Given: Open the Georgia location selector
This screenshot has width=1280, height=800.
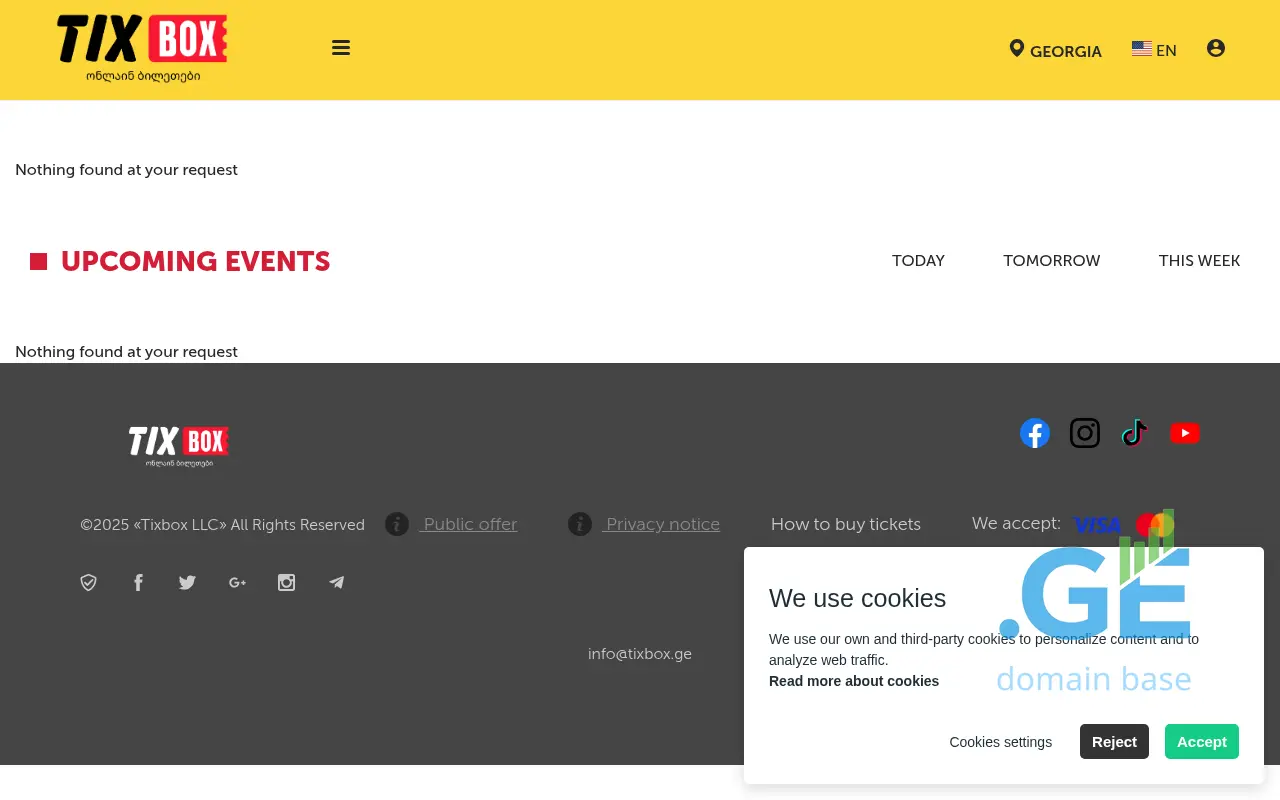Looking at the screenshot, I should (x=1056, y=50).
